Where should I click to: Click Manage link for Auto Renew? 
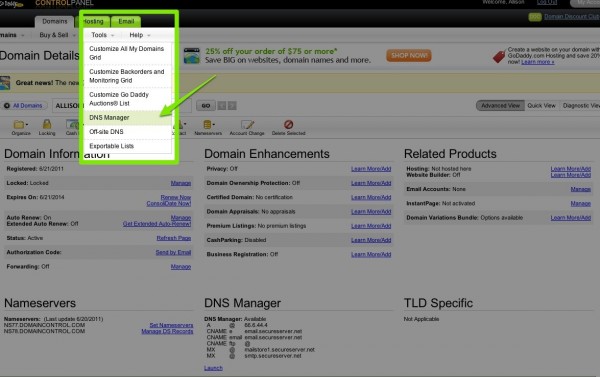click(181, 217)
